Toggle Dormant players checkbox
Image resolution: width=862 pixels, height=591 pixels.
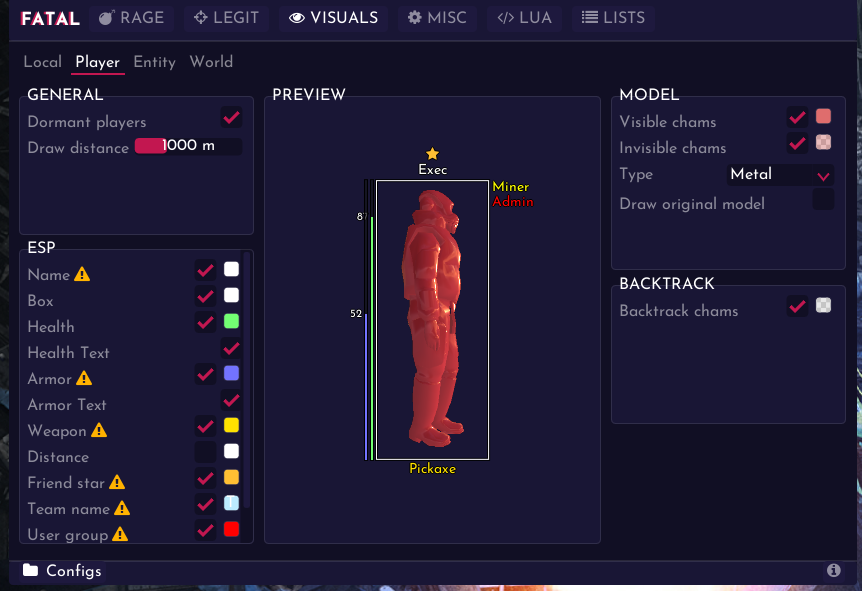(x=231, y=118)
